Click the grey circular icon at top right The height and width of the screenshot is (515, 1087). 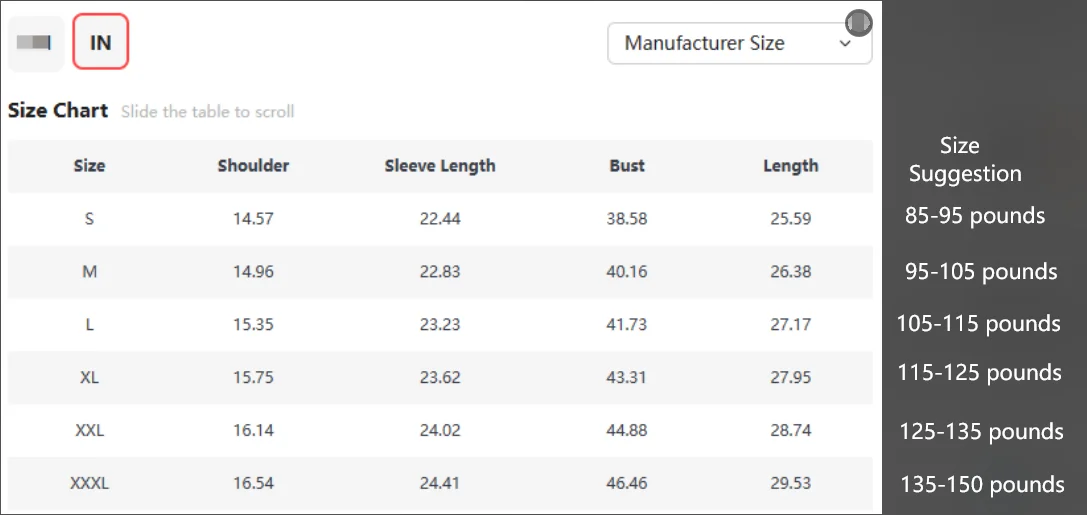tap(858, 22)
